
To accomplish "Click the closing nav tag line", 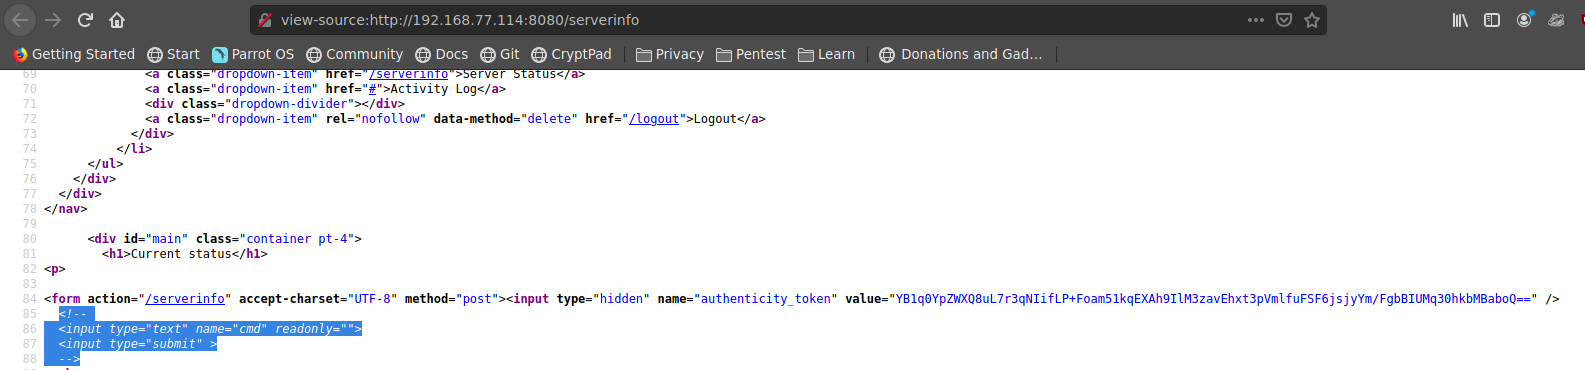I will coord(66,209).
